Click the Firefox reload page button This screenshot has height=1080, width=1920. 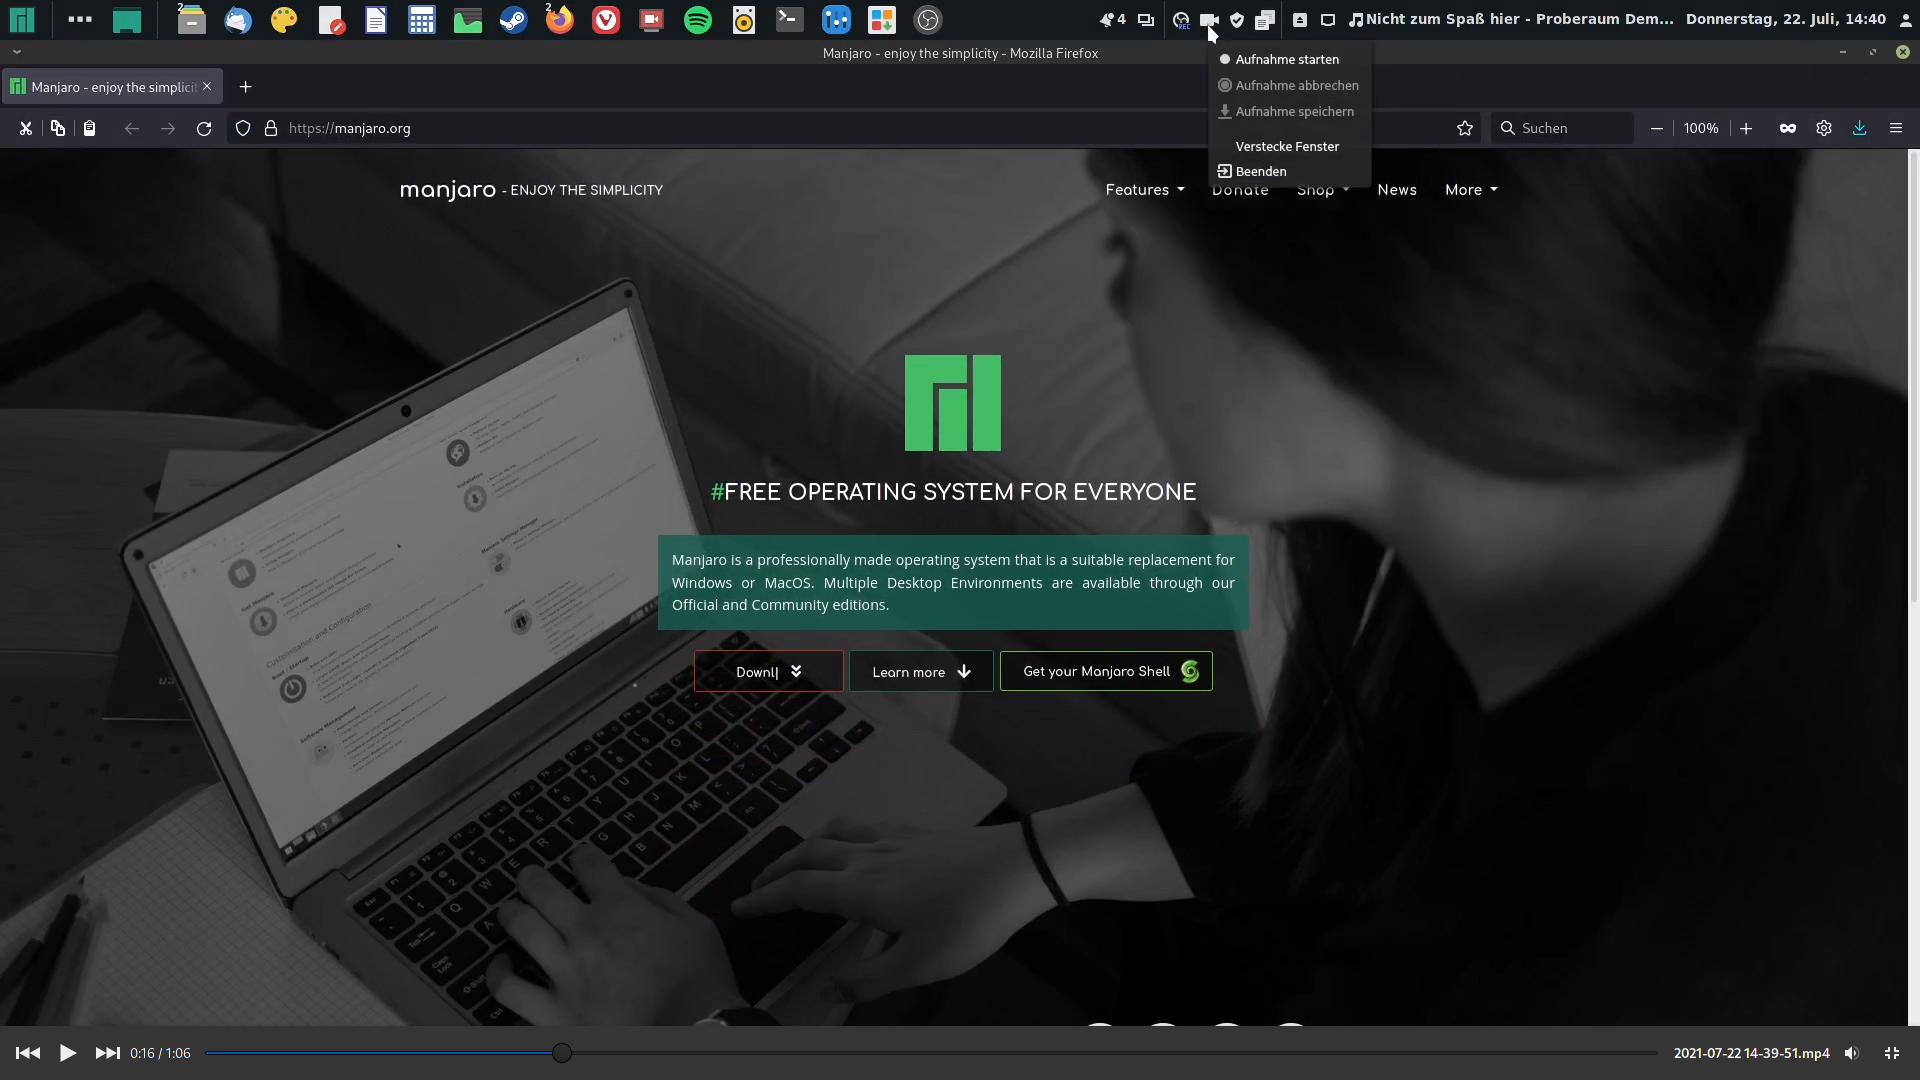204,128
